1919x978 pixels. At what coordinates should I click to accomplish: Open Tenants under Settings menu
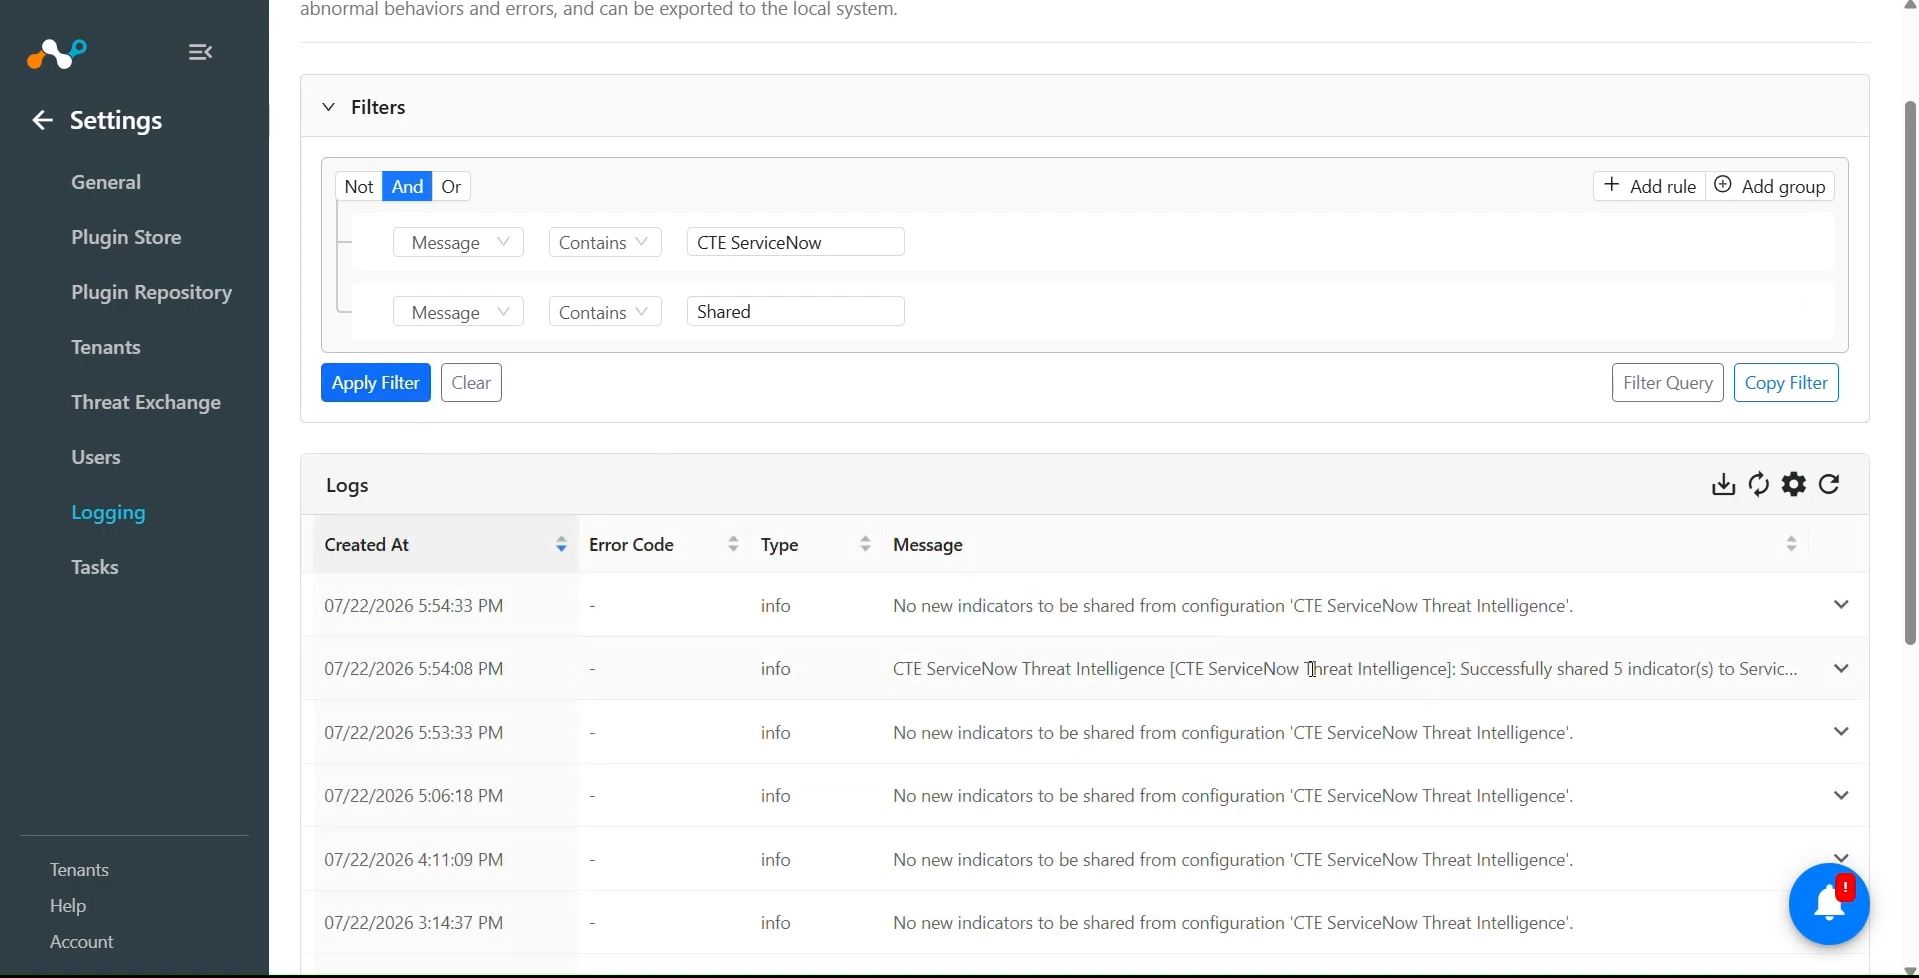tap(106, 348)
